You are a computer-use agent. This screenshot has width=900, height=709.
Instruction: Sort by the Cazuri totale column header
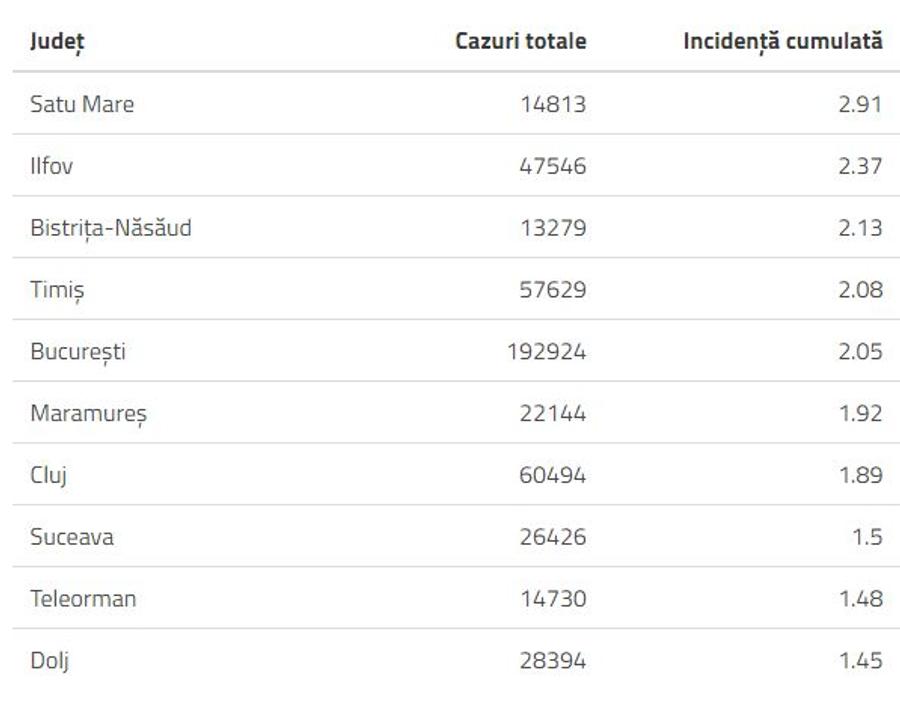521,41
